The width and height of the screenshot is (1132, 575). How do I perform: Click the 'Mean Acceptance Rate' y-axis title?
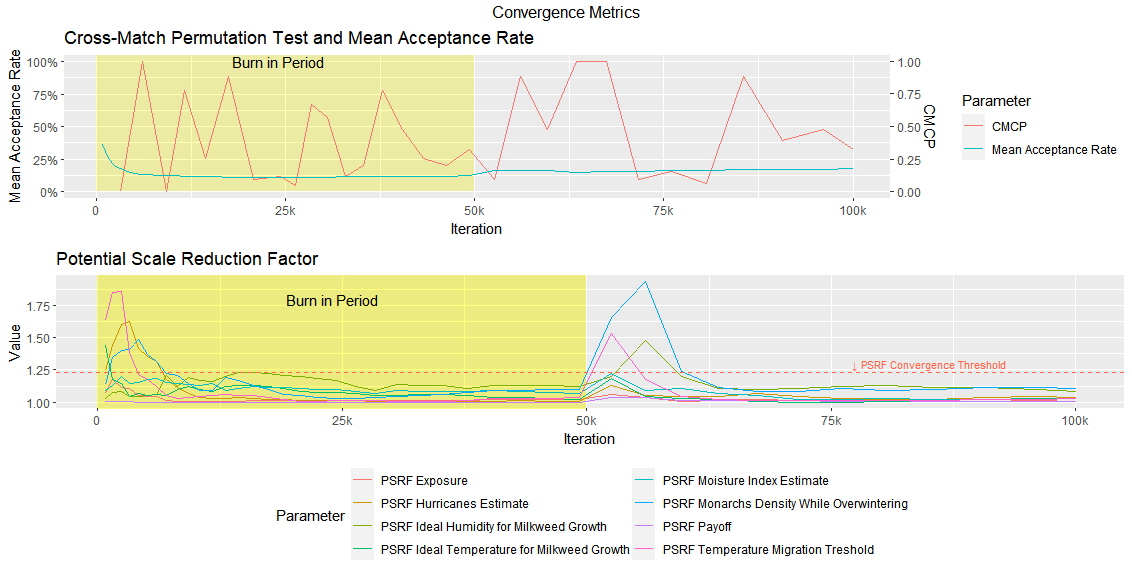pyautogui.click(x=14, y=126)
